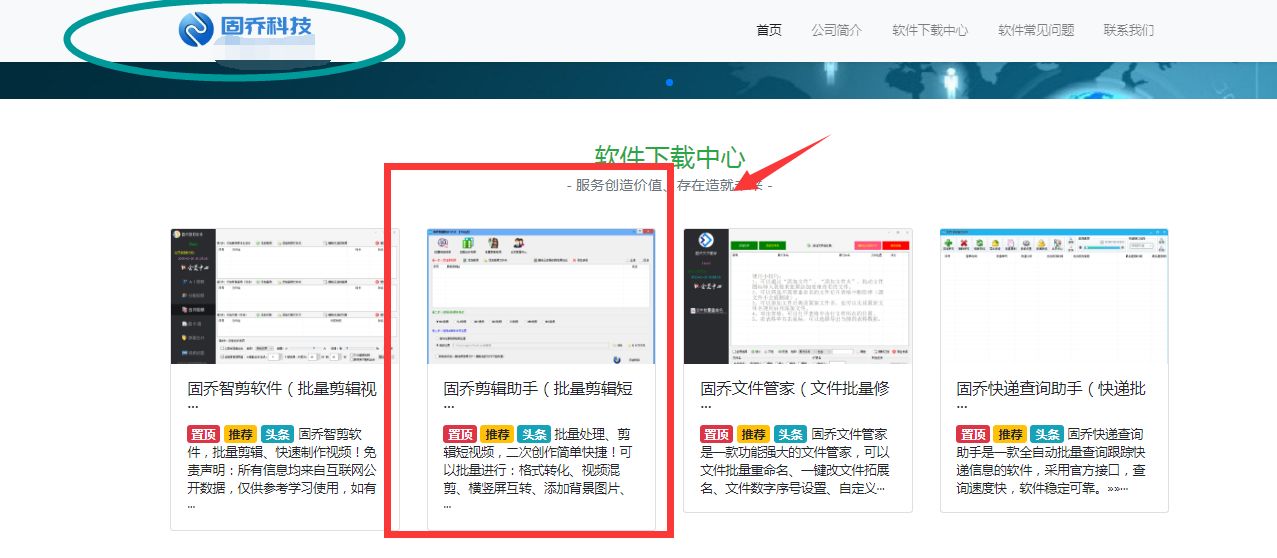The height and width of the screenshot is (558, 1277).
Task: Click description text of 固乔智剪软件 card
Action: pos(283,470)
